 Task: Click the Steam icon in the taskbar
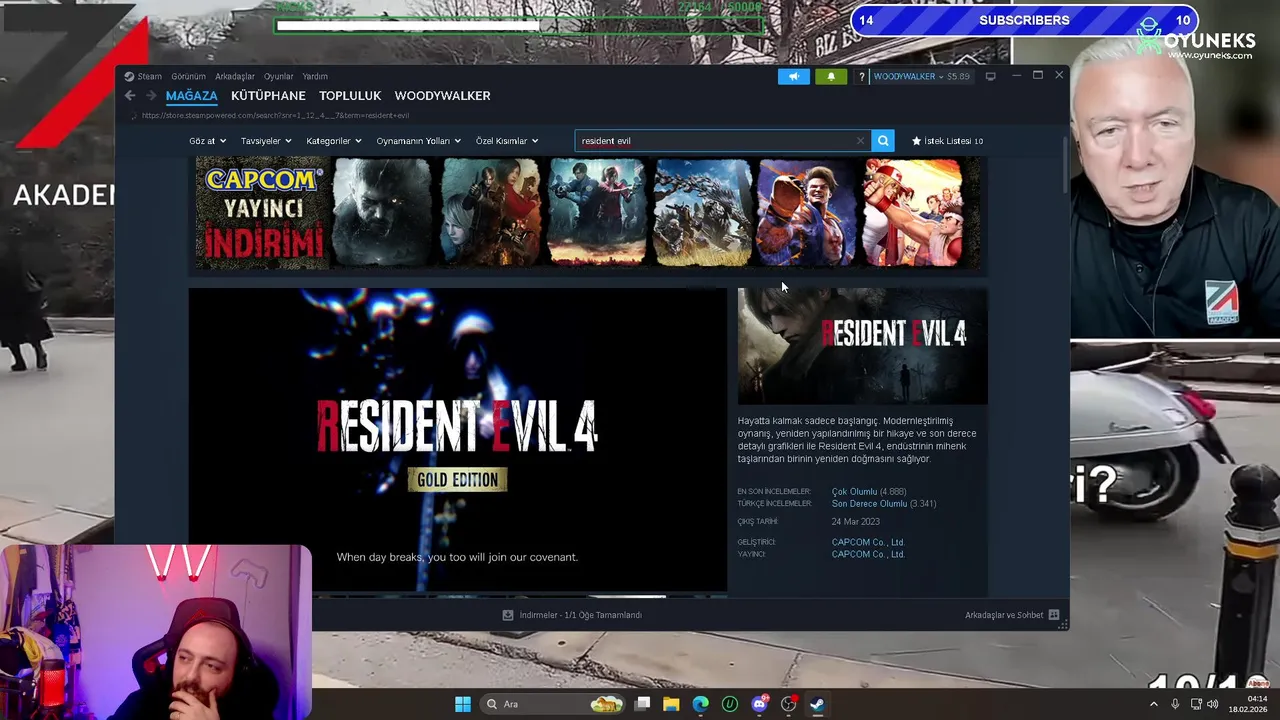(817, 704)
